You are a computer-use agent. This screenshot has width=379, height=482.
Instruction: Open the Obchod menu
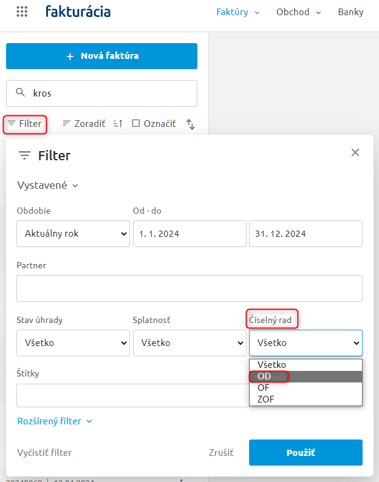298,12
